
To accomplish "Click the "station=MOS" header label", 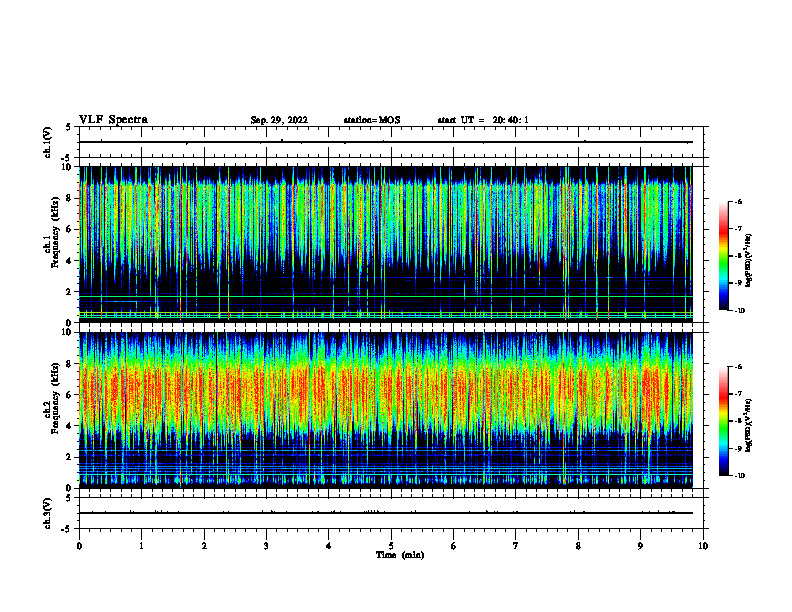I will 372,120.
